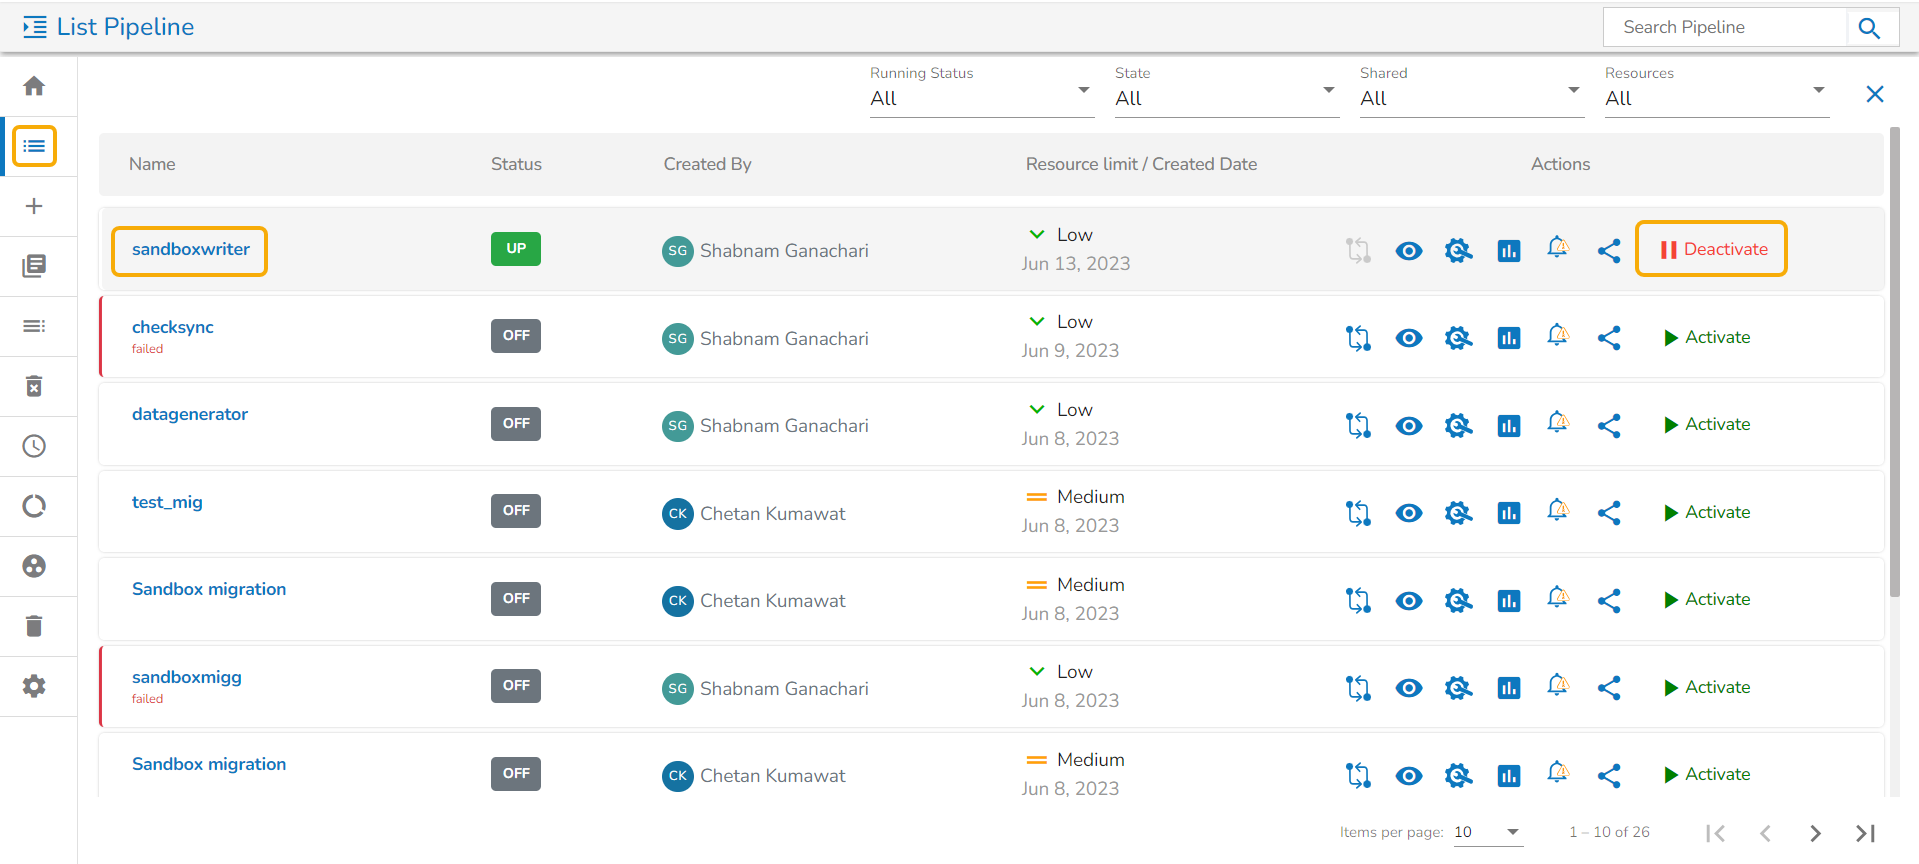Open settings gear icon in left sidebar
The width and height of the screenshot is (1919, 864).
pos(34,686)
